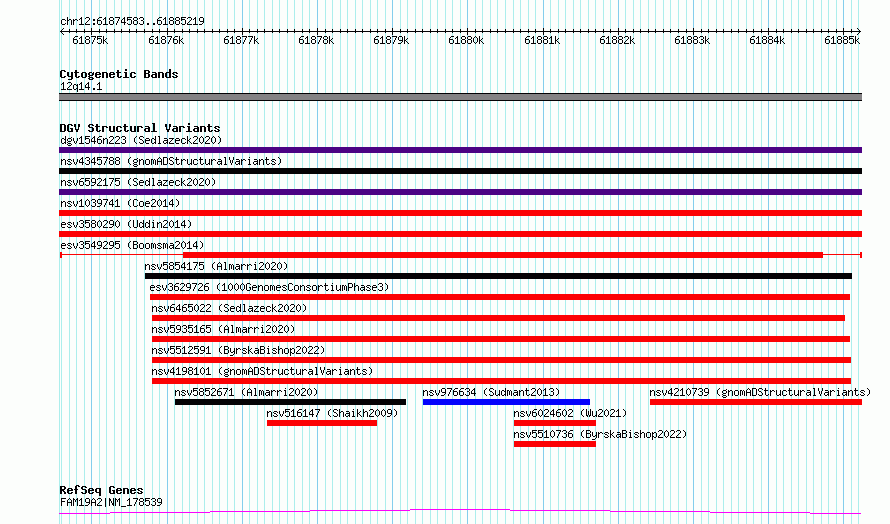Click the 61880k ruler tick label
The image size is (890, 524).
point(466,40)
